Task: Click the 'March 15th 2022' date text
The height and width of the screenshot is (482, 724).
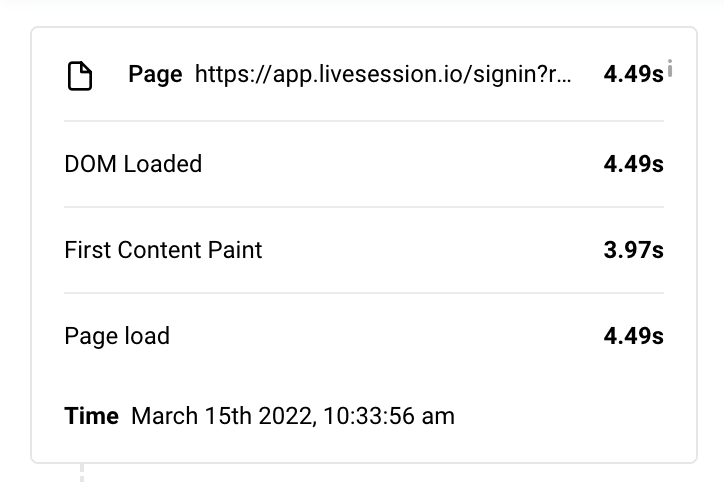Action: [x=222, y=416]
